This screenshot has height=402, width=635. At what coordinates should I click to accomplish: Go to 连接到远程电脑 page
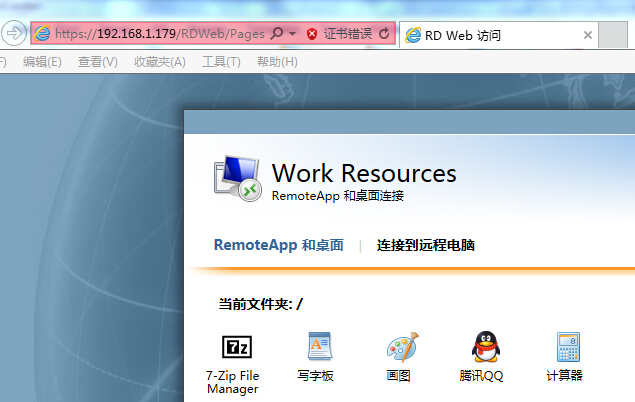click(x=426, y=245)
